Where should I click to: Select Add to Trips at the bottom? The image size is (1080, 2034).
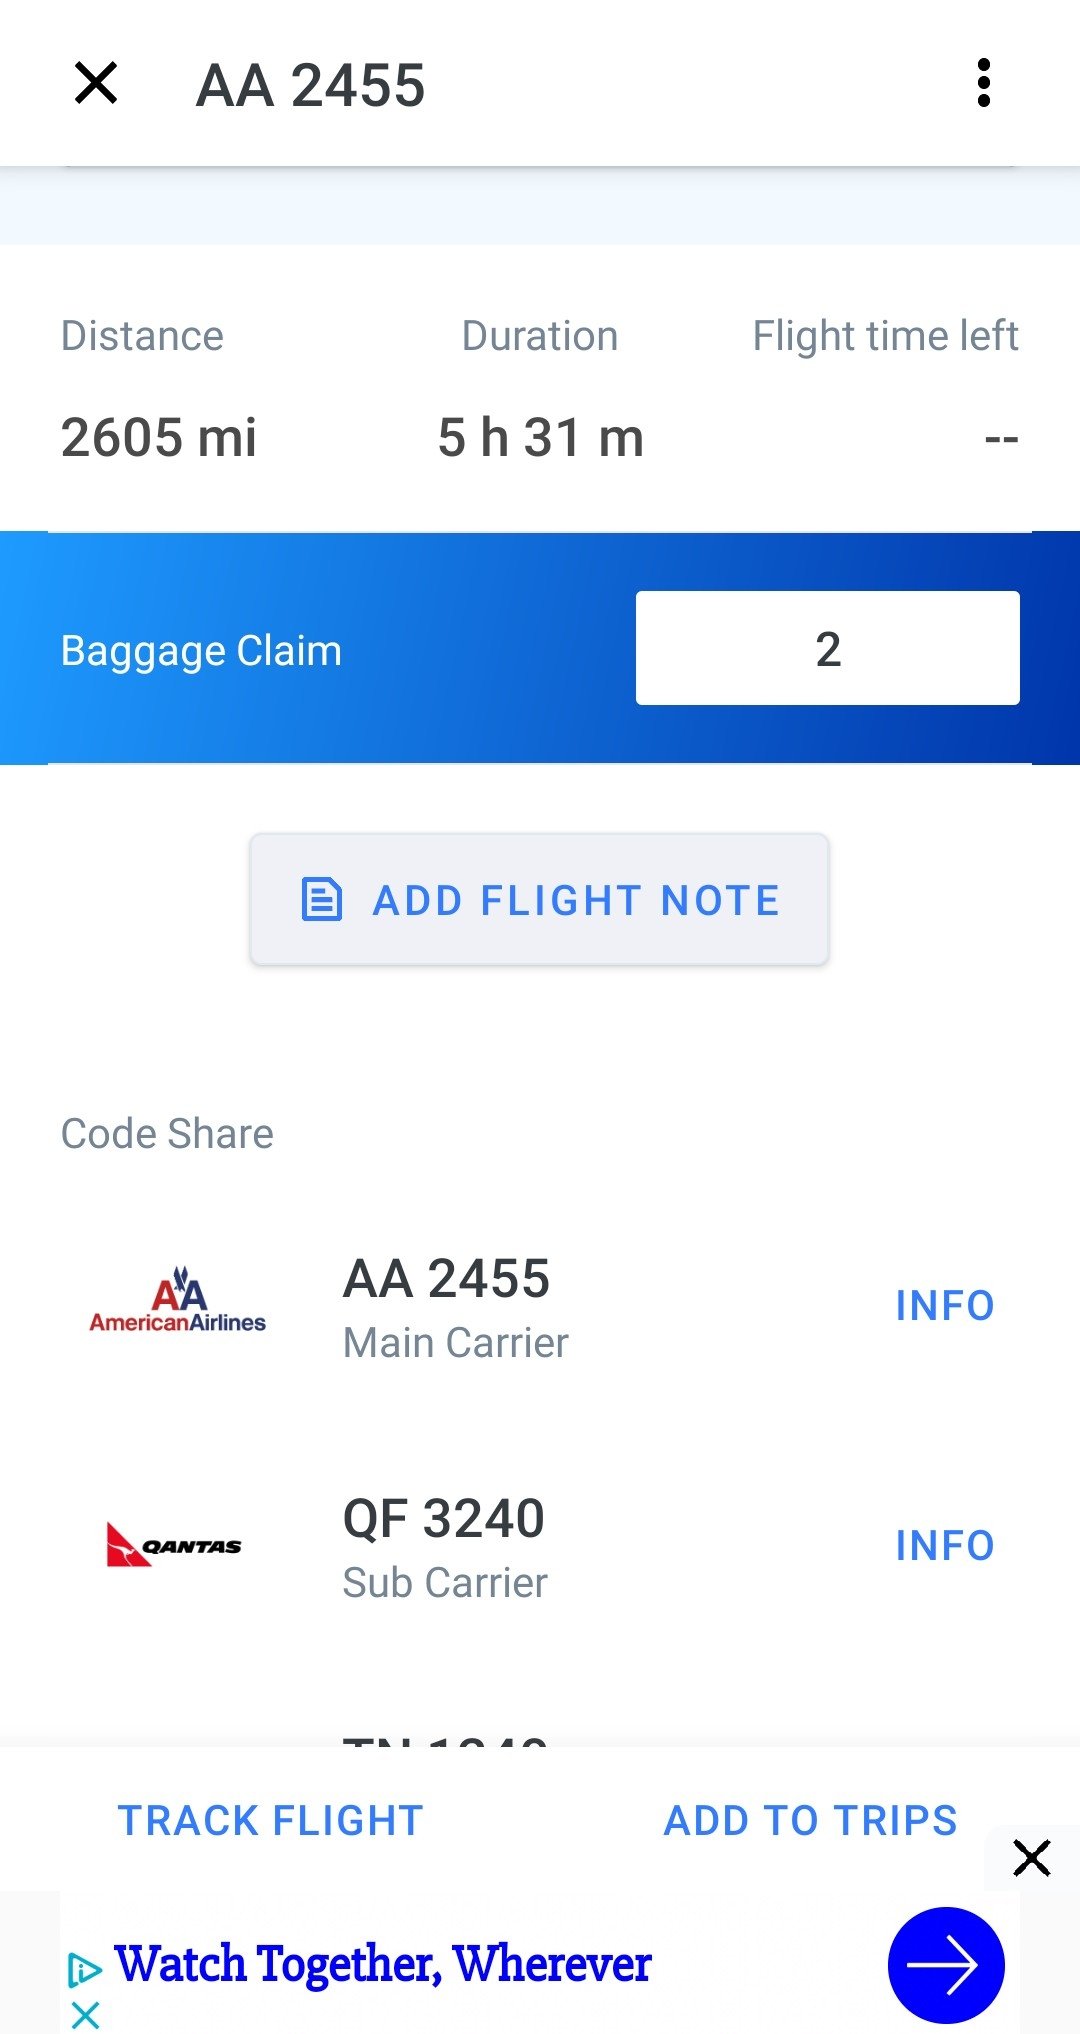coord(811,1820)
